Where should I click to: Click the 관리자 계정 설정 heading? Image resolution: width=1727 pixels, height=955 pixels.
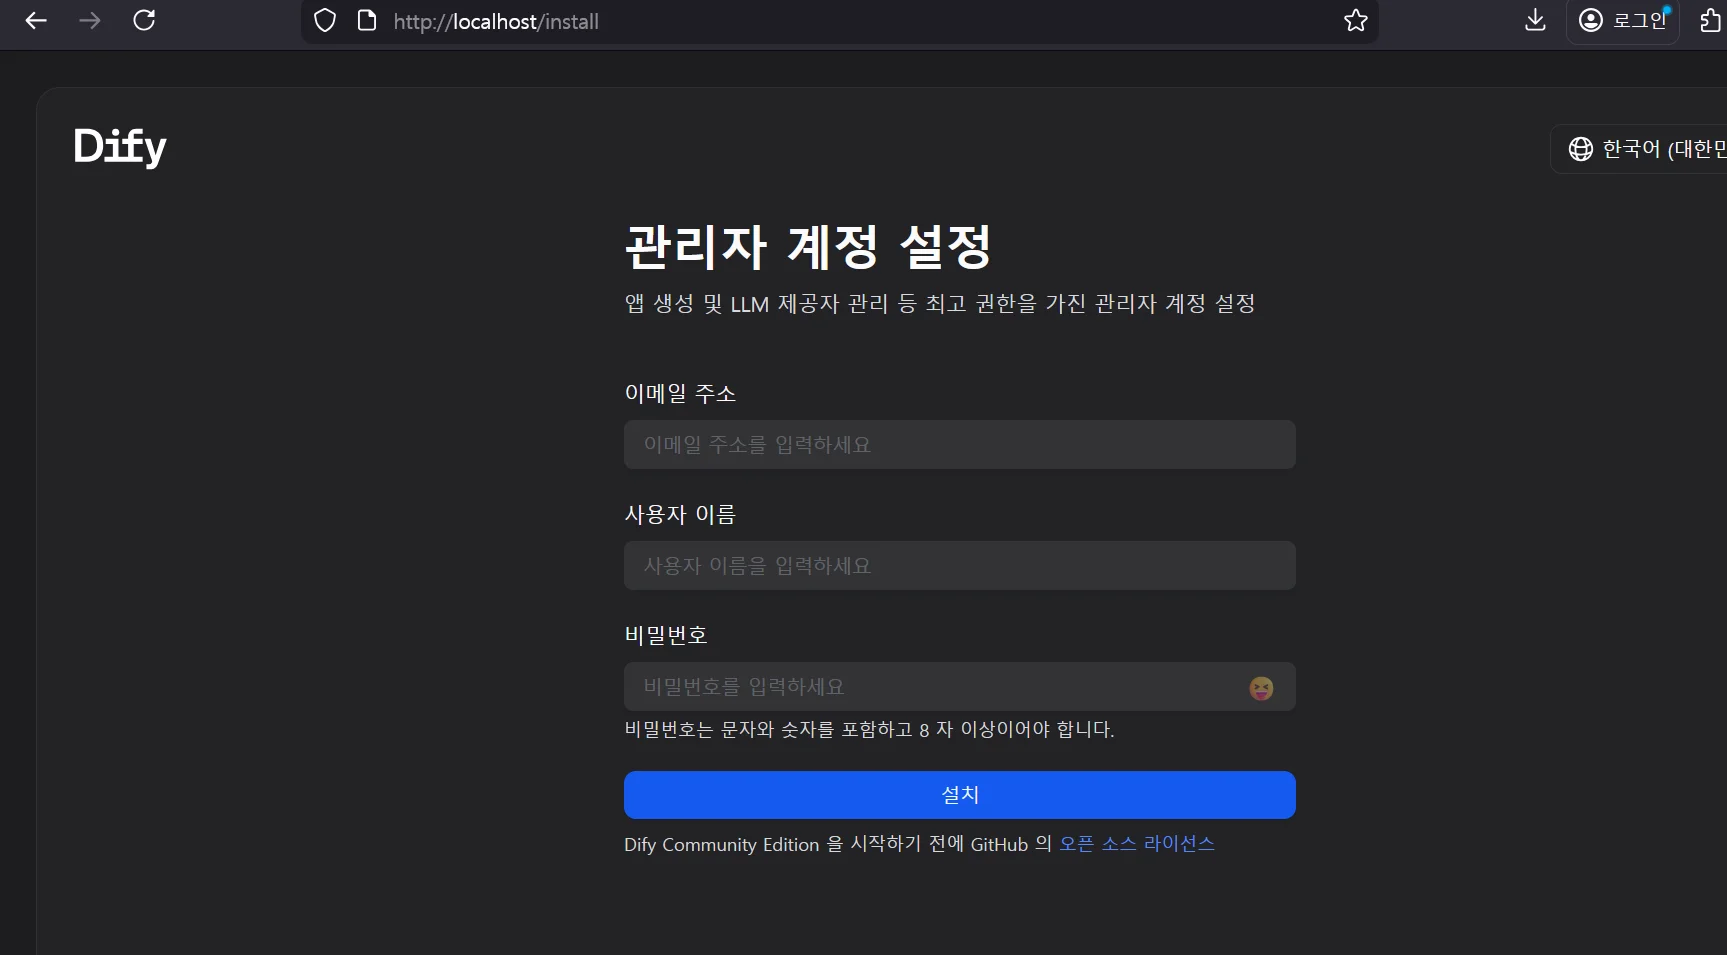pos(808,247)
